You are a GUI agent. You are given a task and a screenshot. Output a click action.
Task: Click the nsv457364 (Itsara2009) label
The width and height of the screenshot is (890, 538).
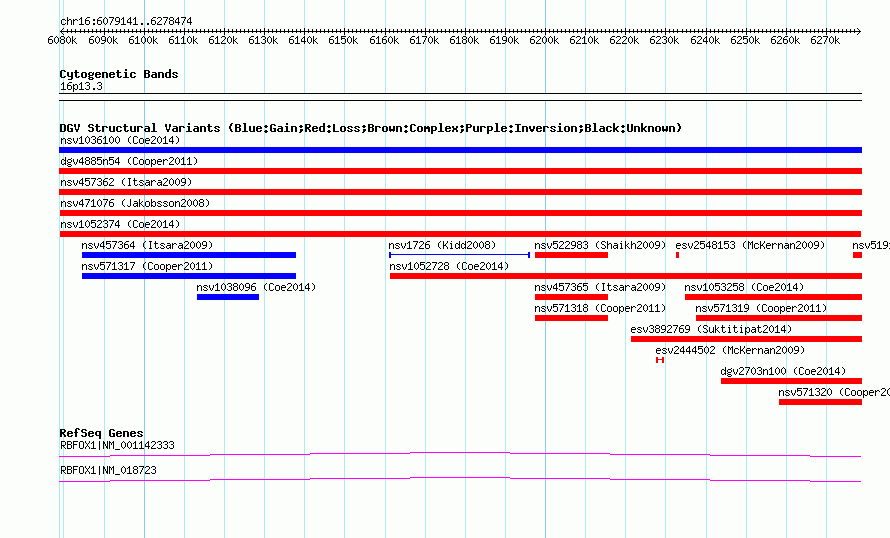tap(147, 245)
